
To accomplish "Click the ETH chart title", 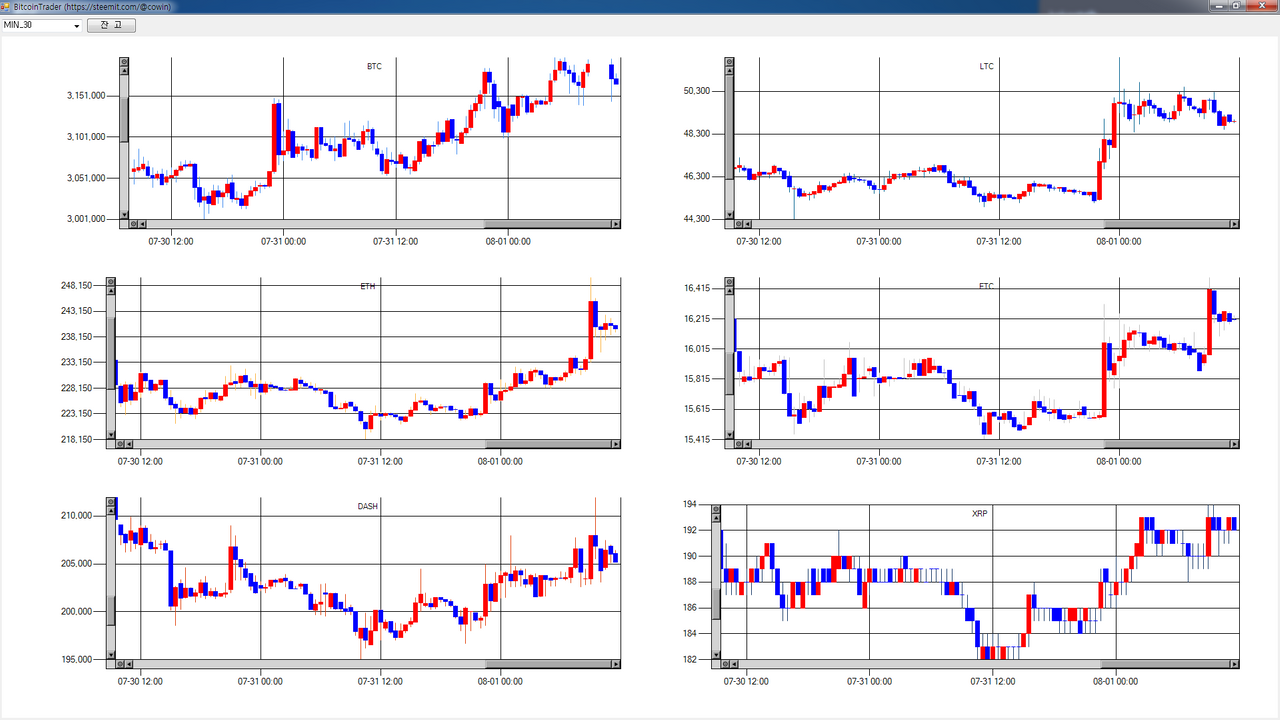I will pyautogui.click(x=368, y=287).
